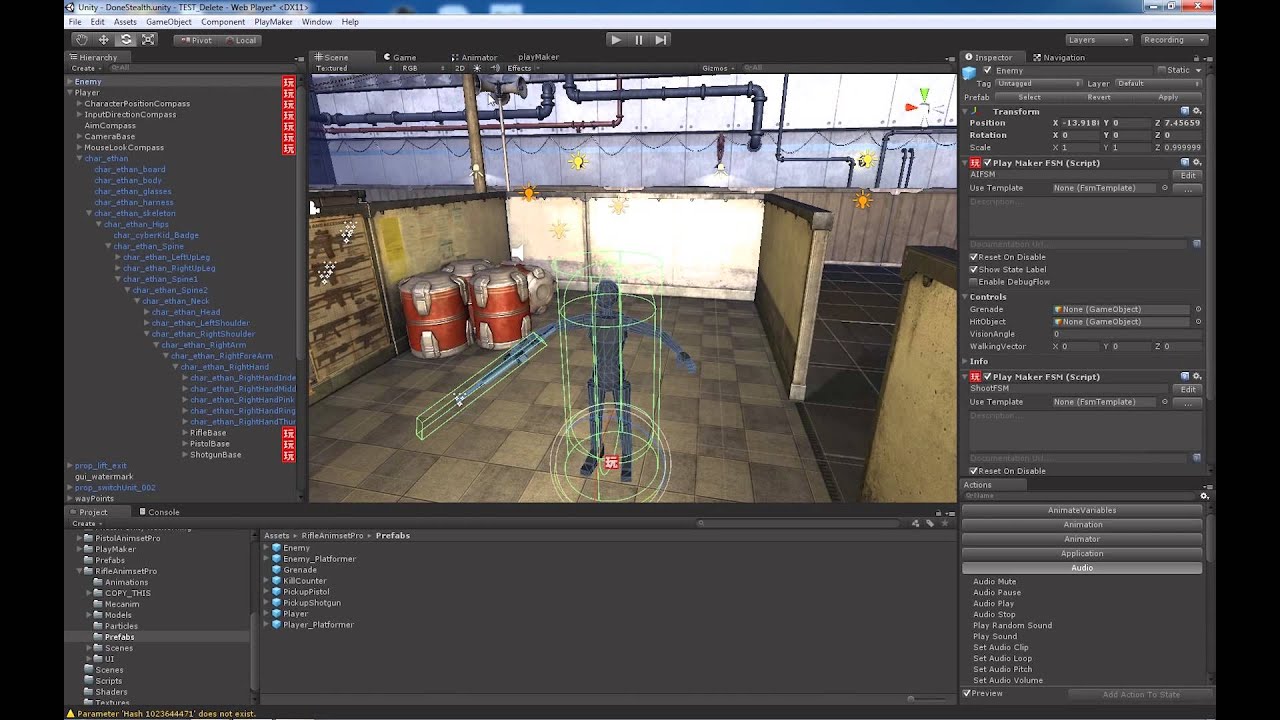Disable the ShootFSM Play Maker FSM component checkbox
The height and width of the screenshot is (720, 1280).
(x=987, y=377)
